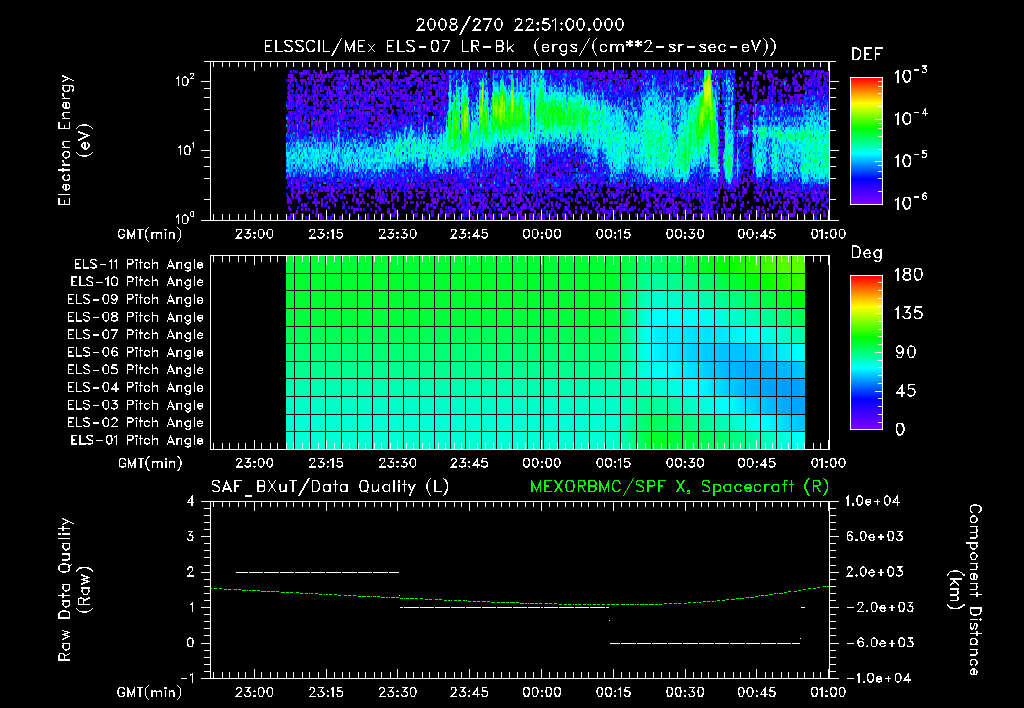1024x708 pixels.
Task: Select the ELS-02 Pitch Angle row label
Action: click(135, 423)
